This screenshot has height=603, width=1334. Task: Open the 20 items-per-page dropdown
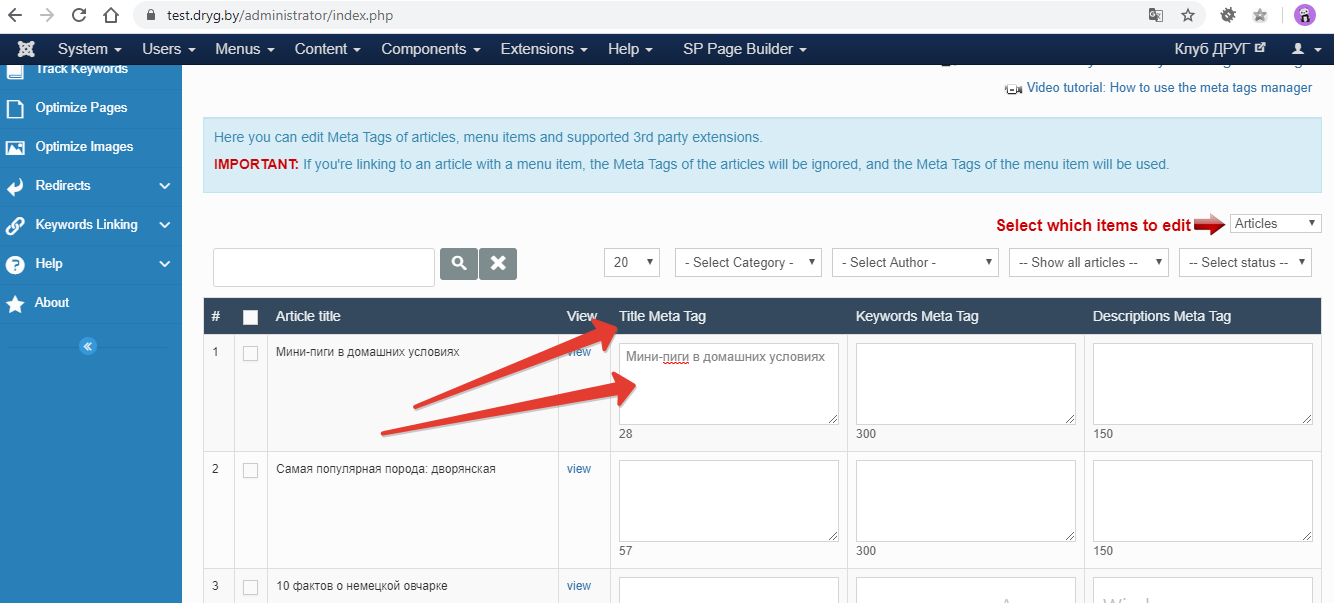[632, 262]
